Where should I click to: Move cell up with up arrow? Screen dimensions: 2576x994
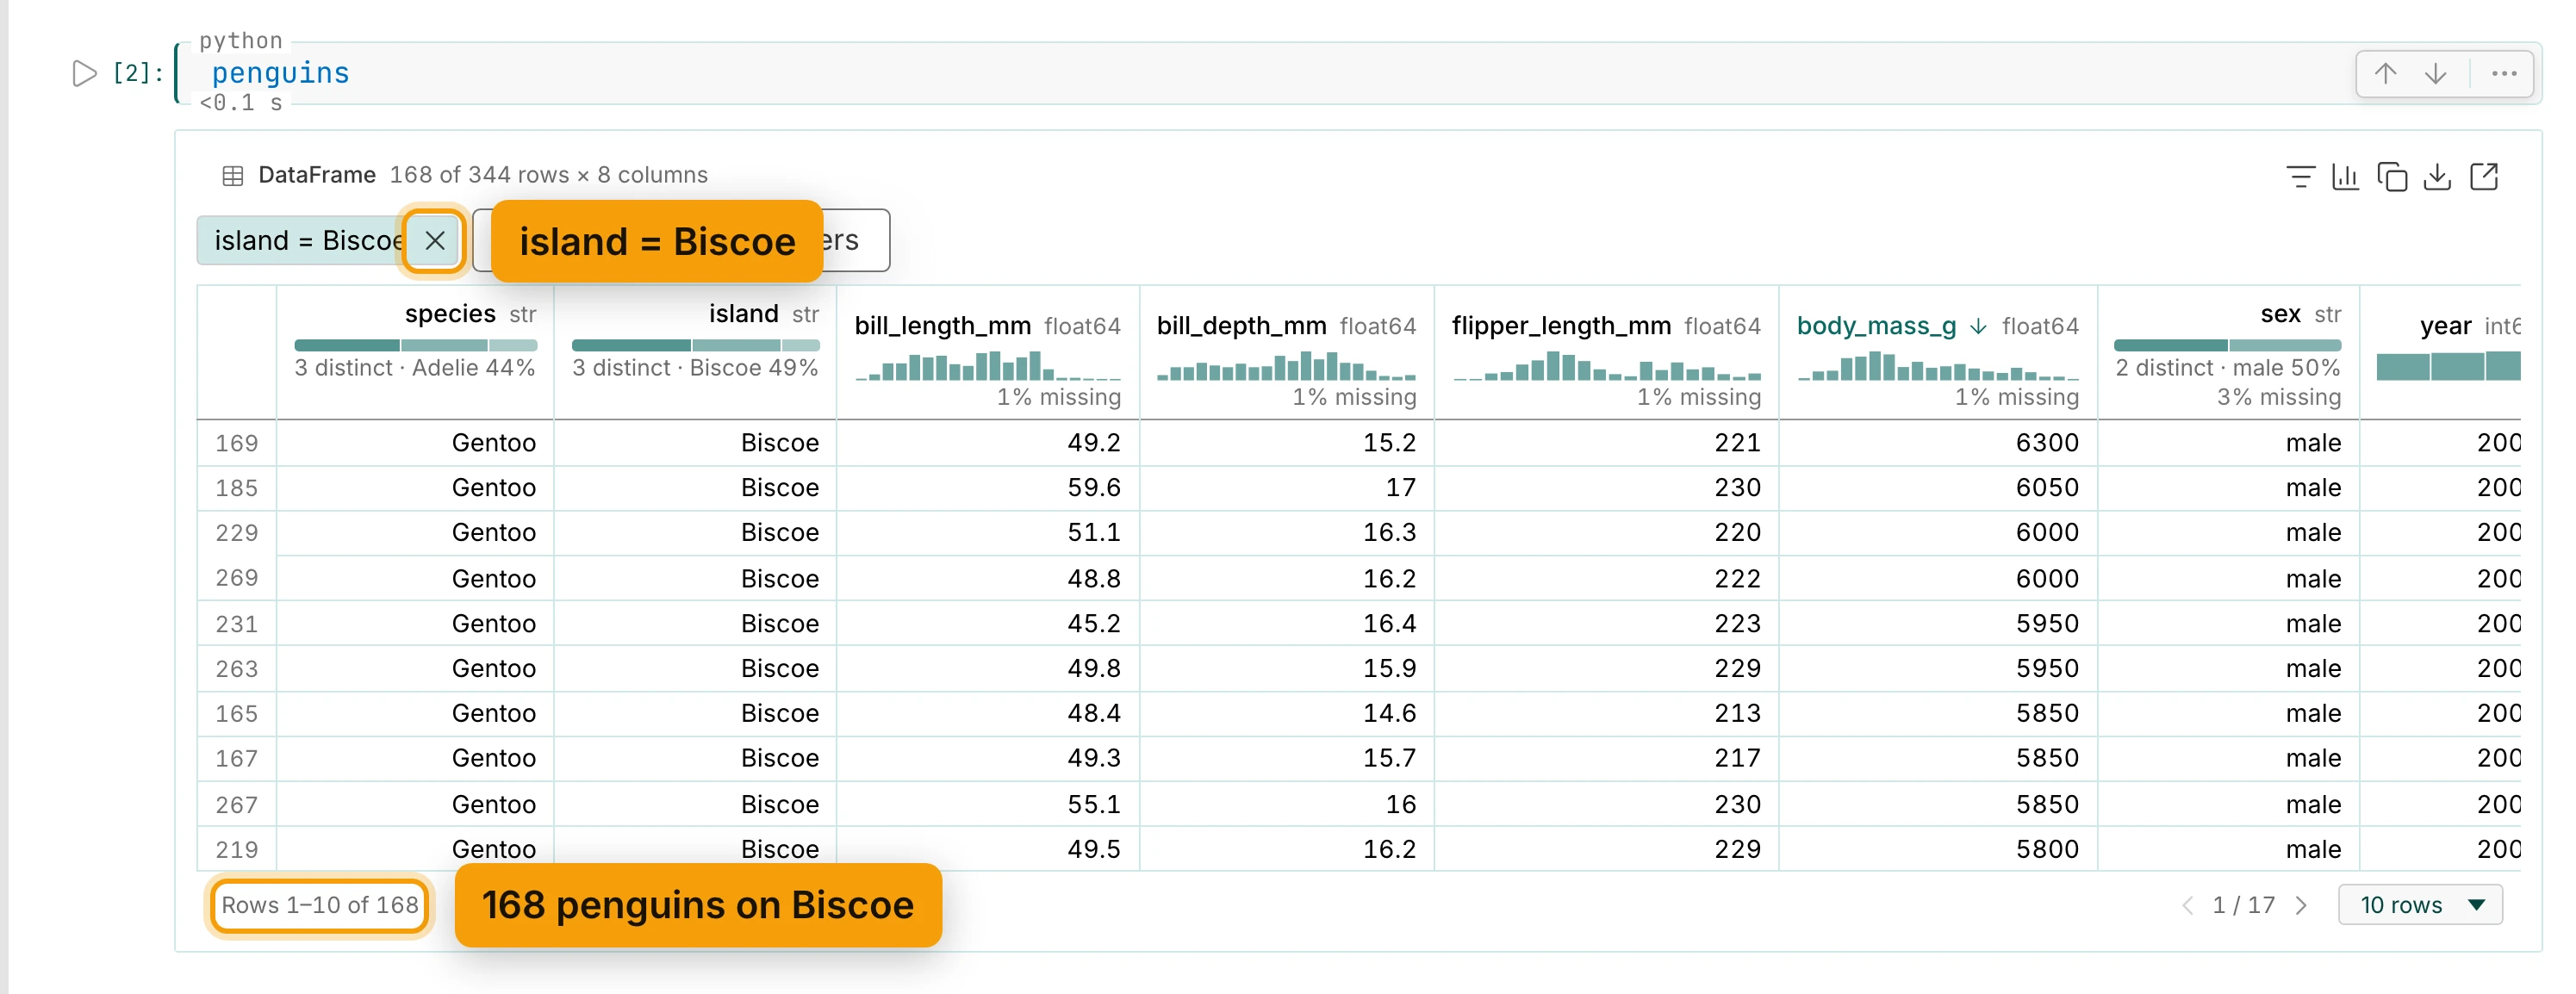tap(2386, 73)
